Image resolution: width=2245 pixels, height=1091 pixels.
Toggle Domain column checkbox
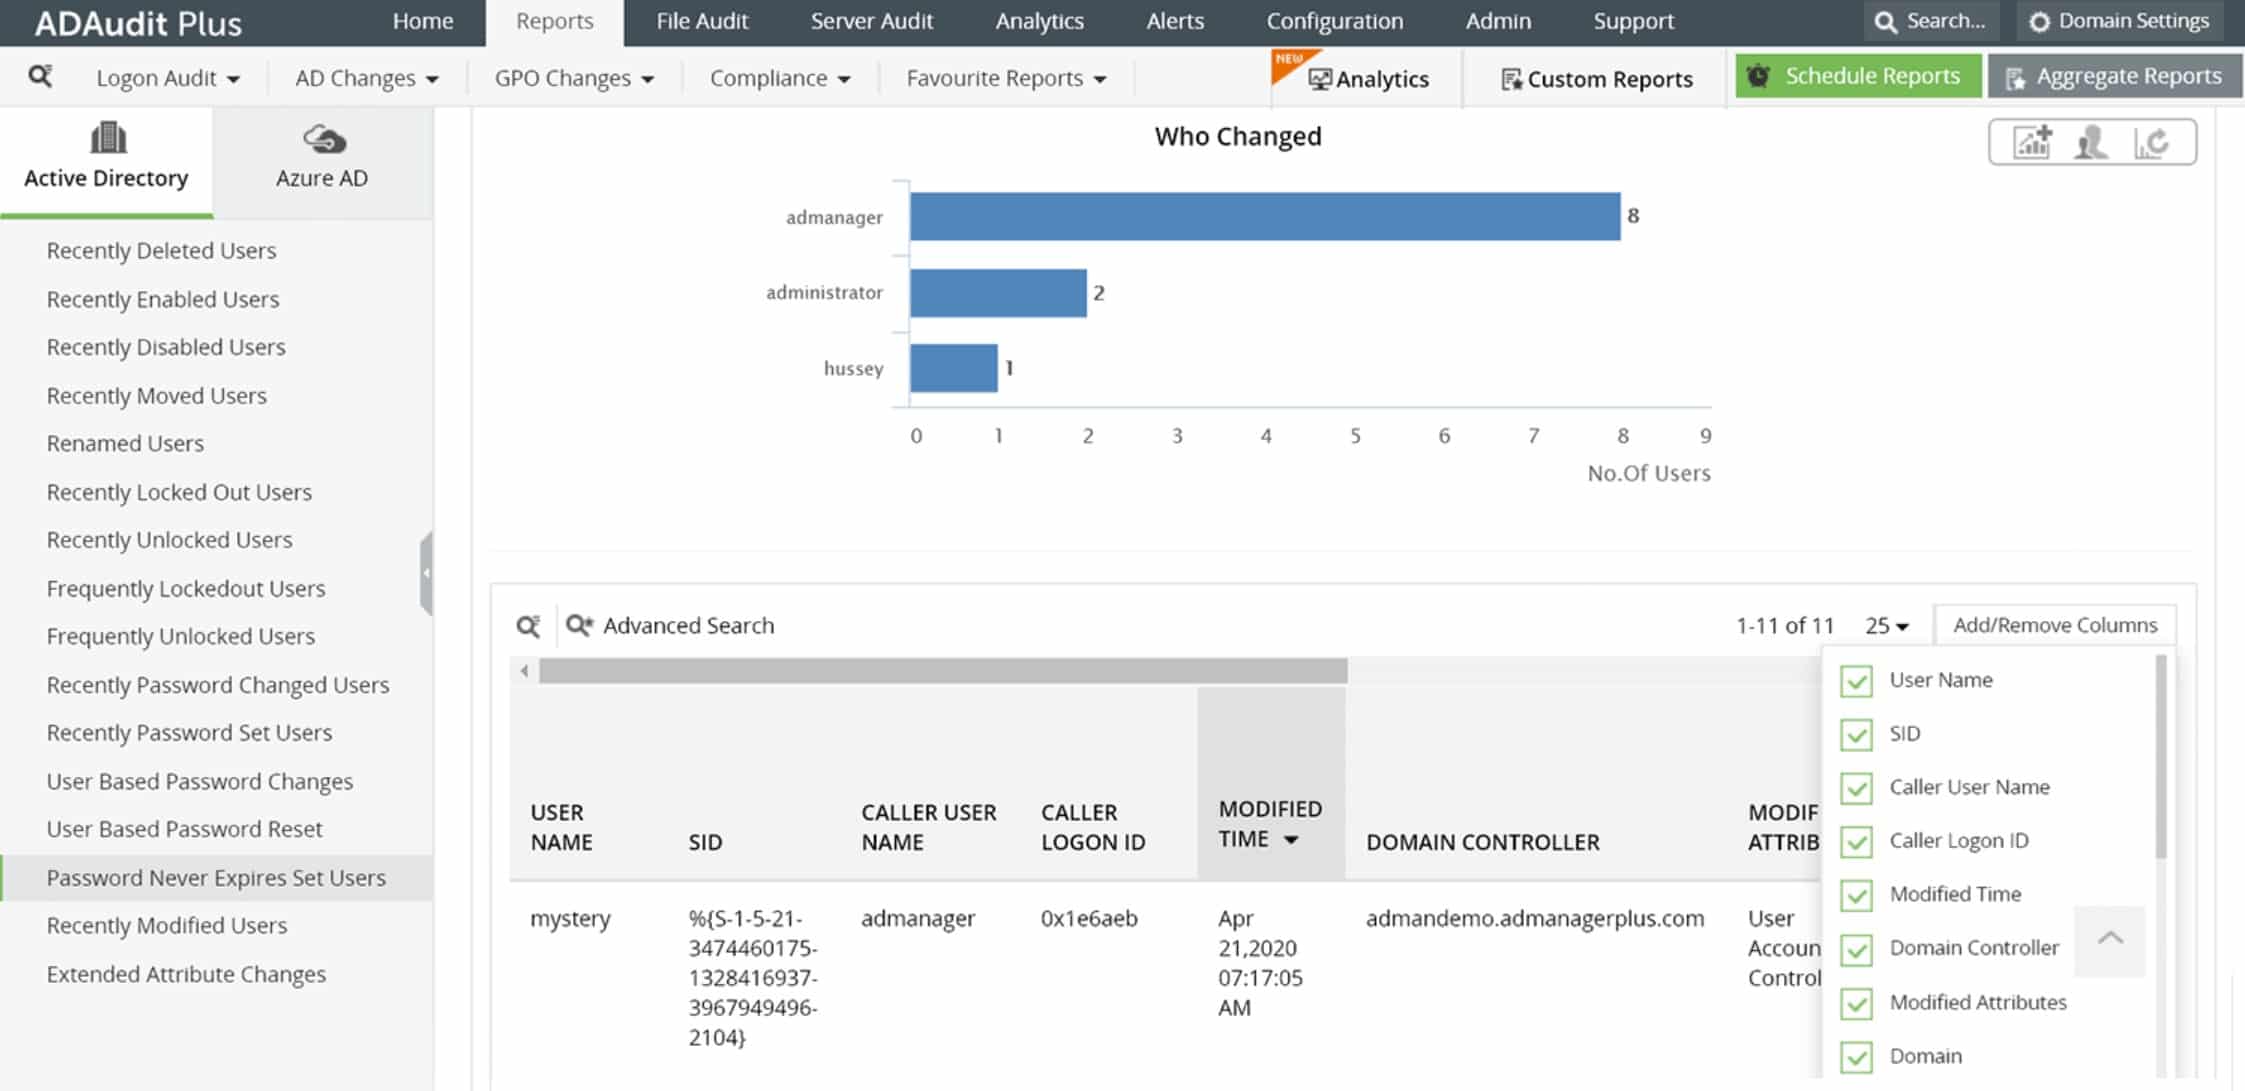(1856, 1056)
